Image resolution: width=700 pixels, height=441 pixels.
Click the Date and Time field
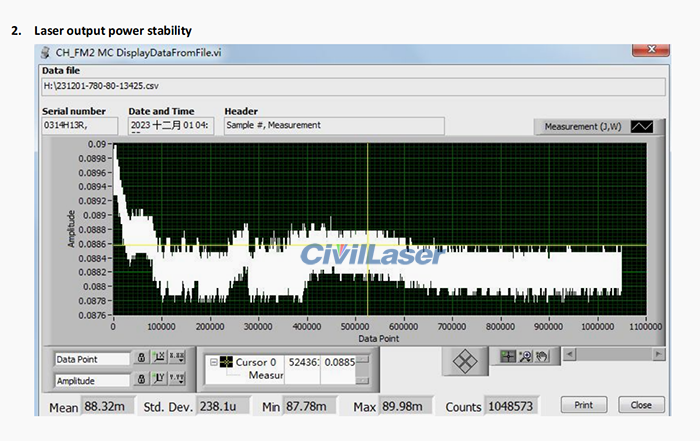tap(171, 125)
